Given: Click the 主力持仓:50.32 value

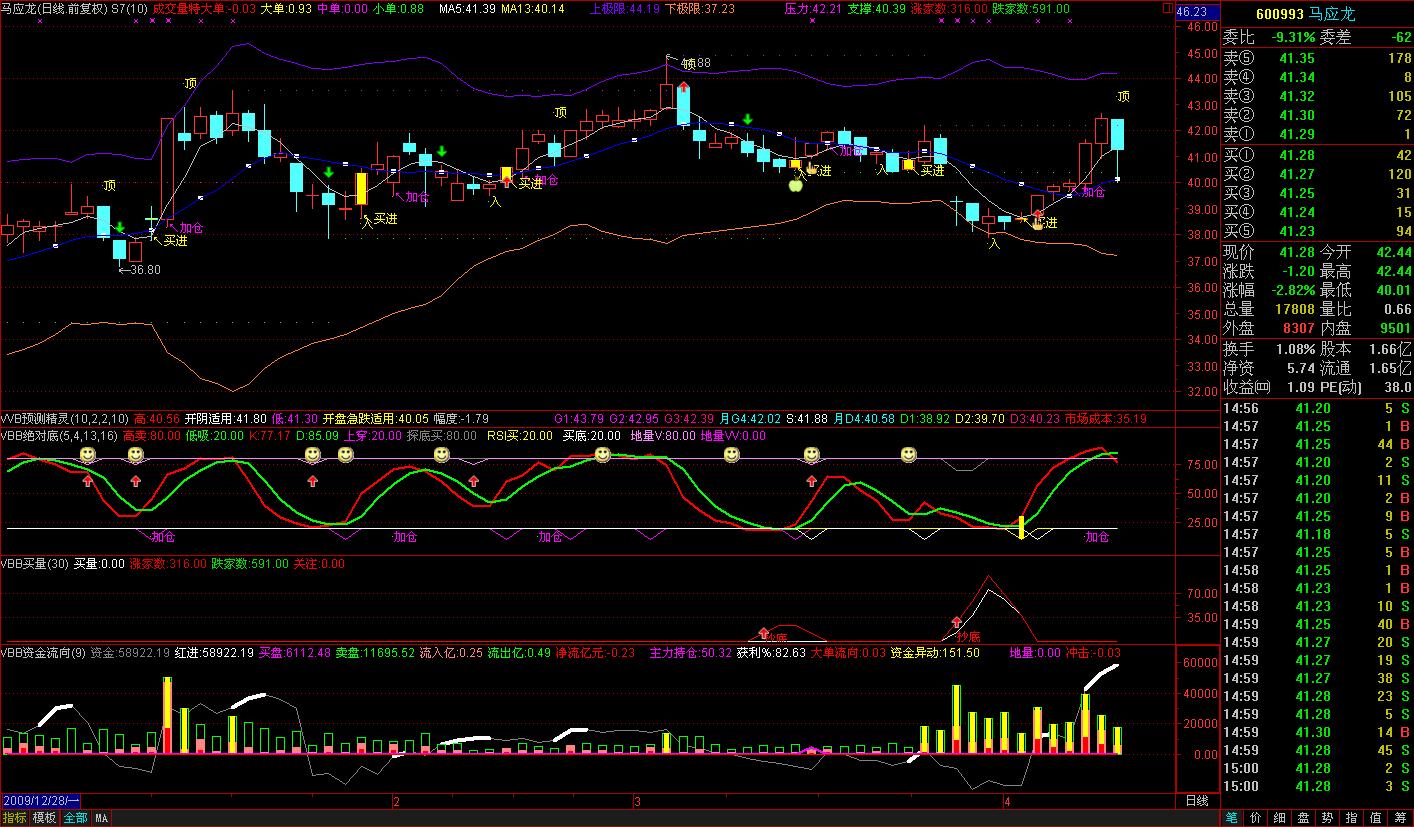Looking at the screenshot, I should [691, 653].
